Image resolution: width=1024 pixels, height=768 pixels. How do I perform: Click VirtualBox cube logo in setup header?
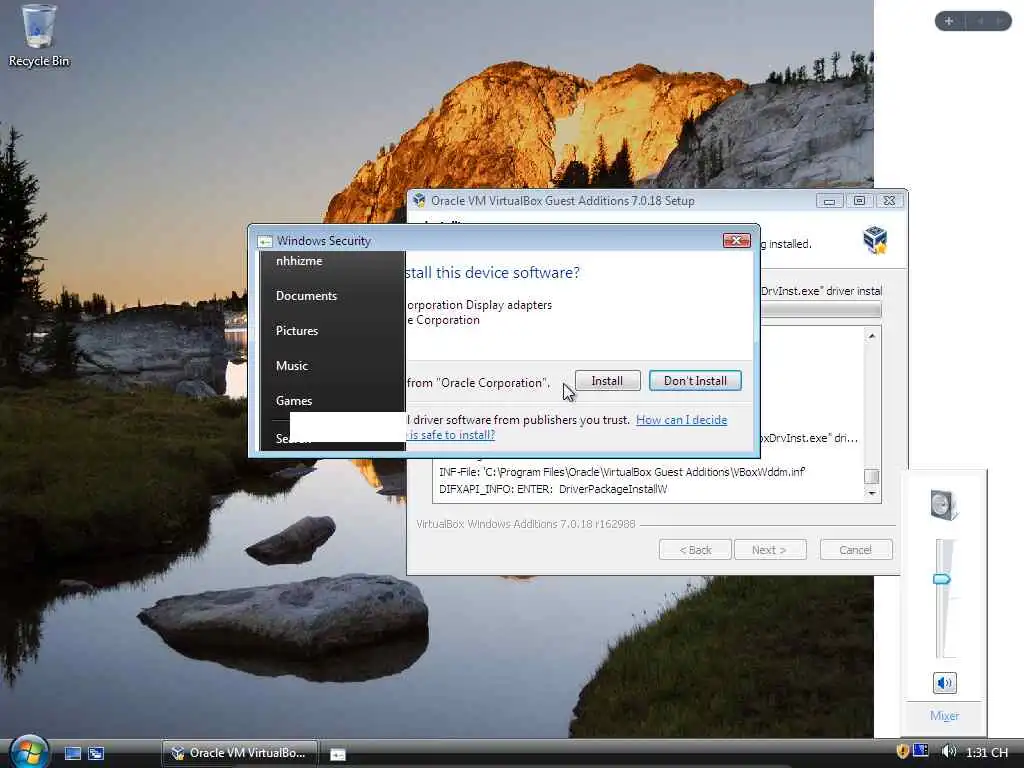(874, 240)
